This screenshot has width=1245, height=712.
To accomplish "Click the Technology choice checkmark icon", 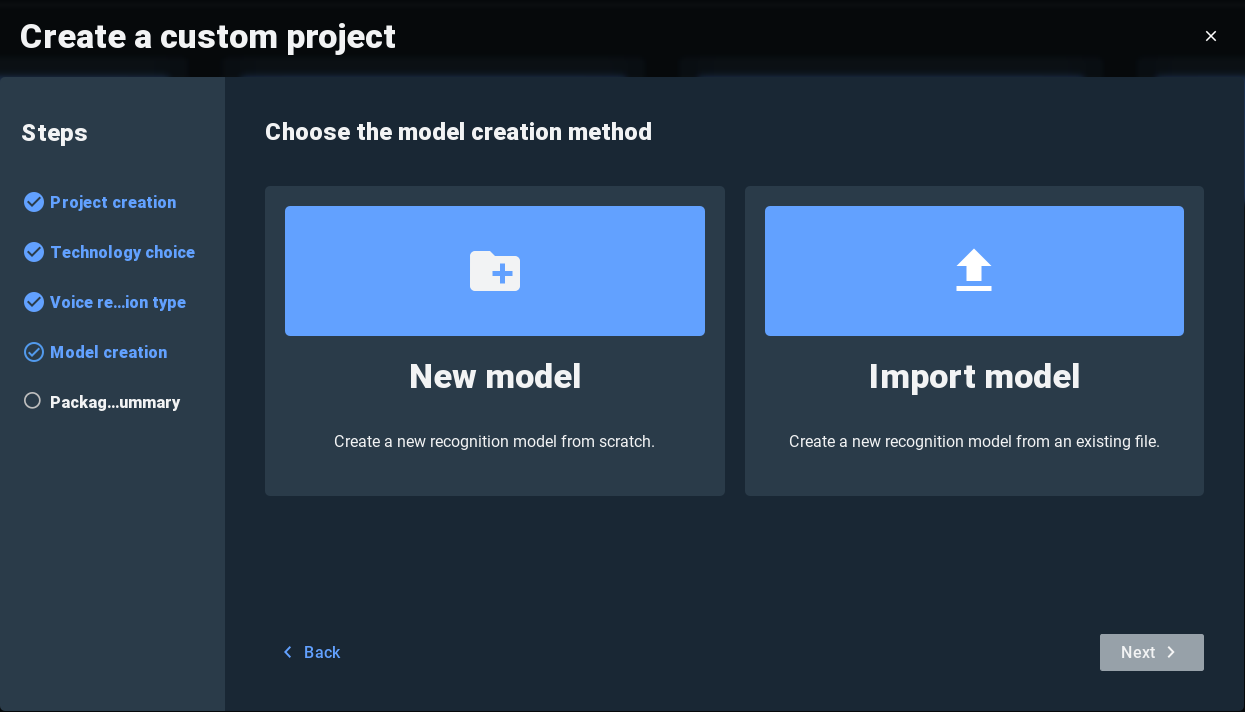I will click(x=34, y=252).
